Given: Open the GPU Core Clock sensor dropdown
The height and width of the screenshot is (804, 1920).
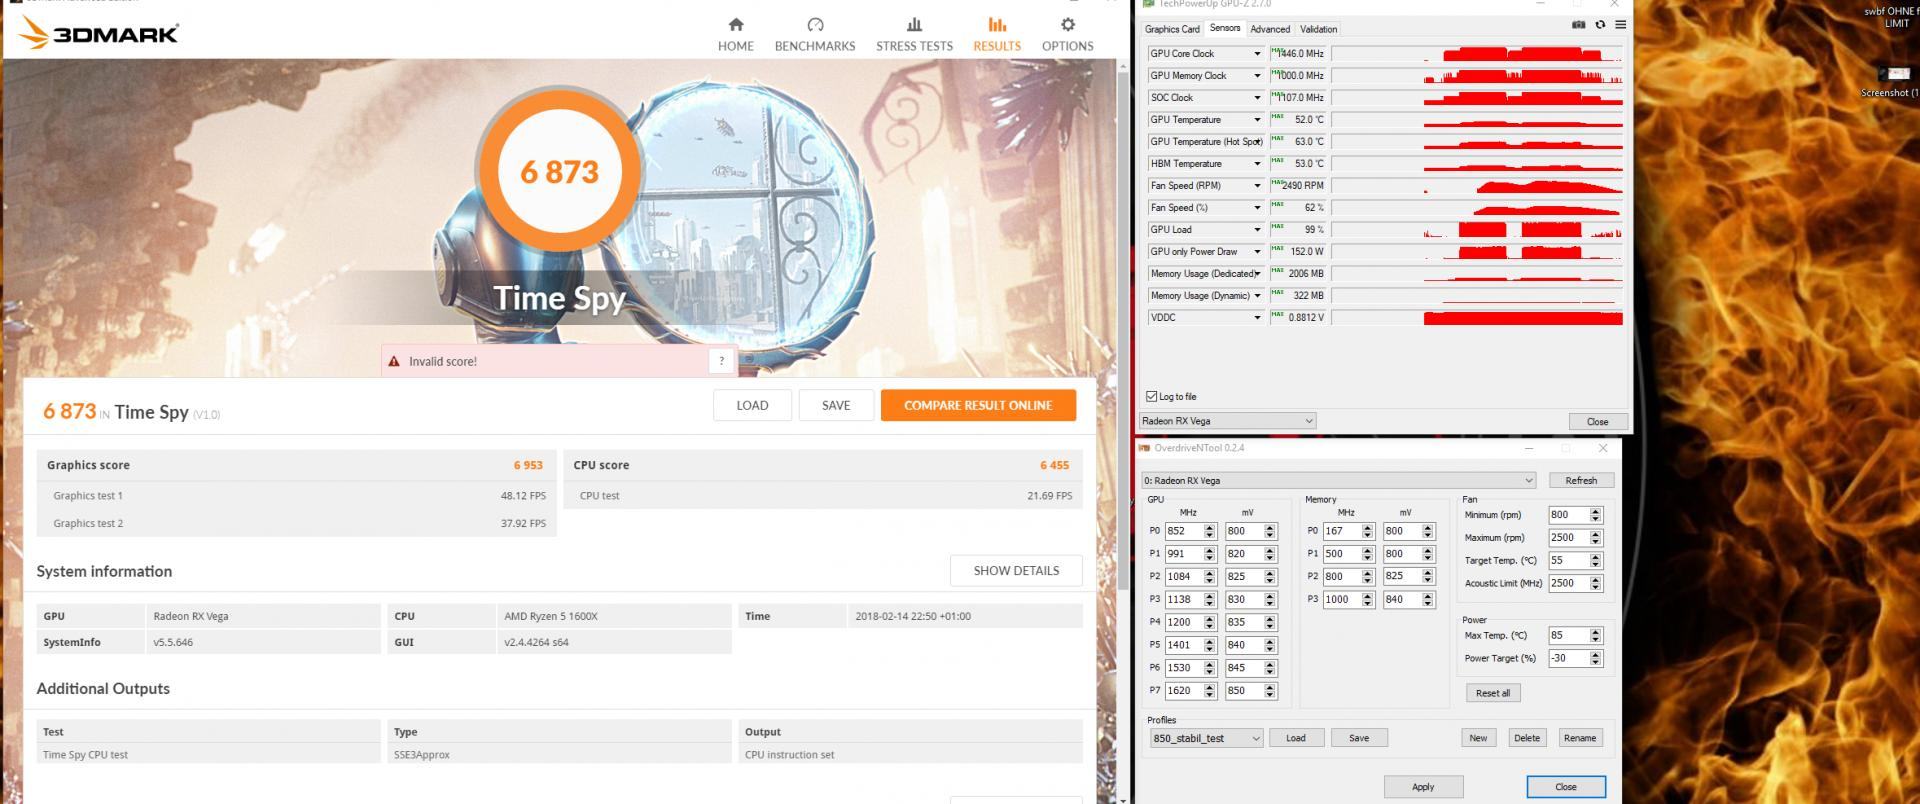Looking at the screenshot, I should pos(1257,54).
